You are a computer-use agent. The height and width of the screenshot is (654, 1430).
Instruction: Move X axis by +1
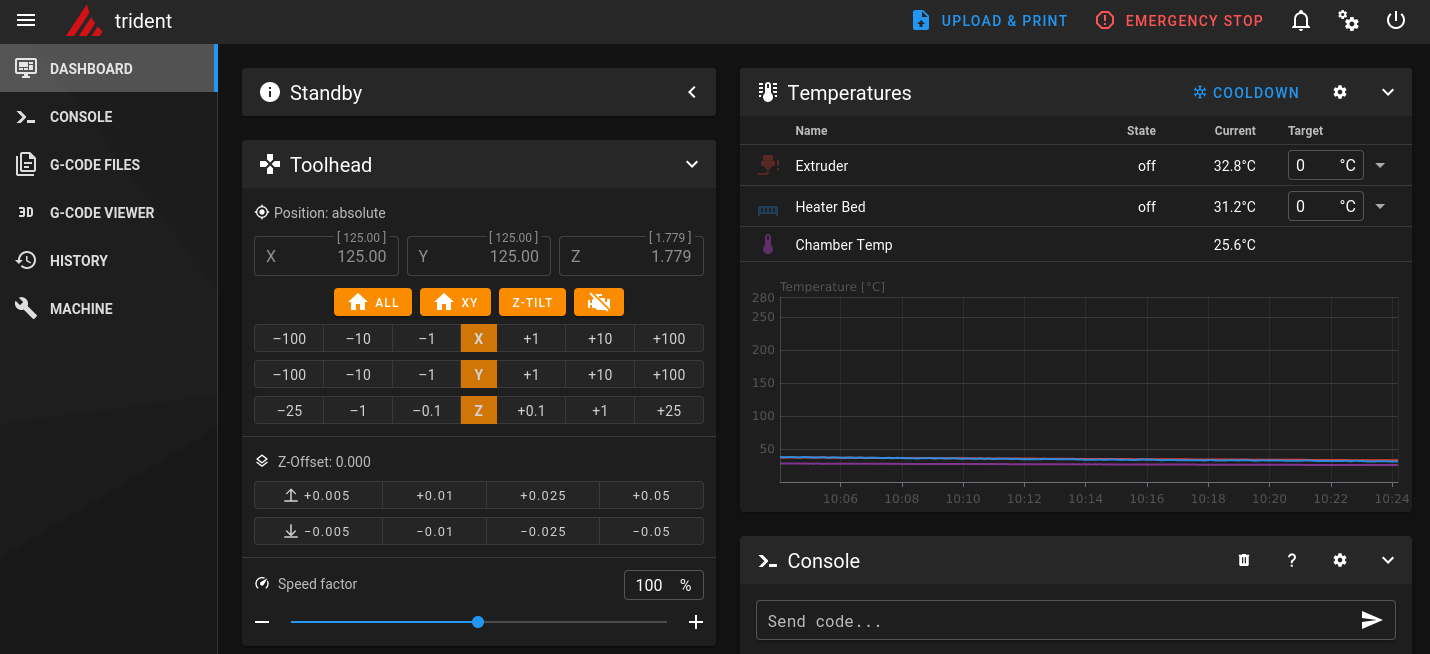pyautogui.click(x=531, y=338)
